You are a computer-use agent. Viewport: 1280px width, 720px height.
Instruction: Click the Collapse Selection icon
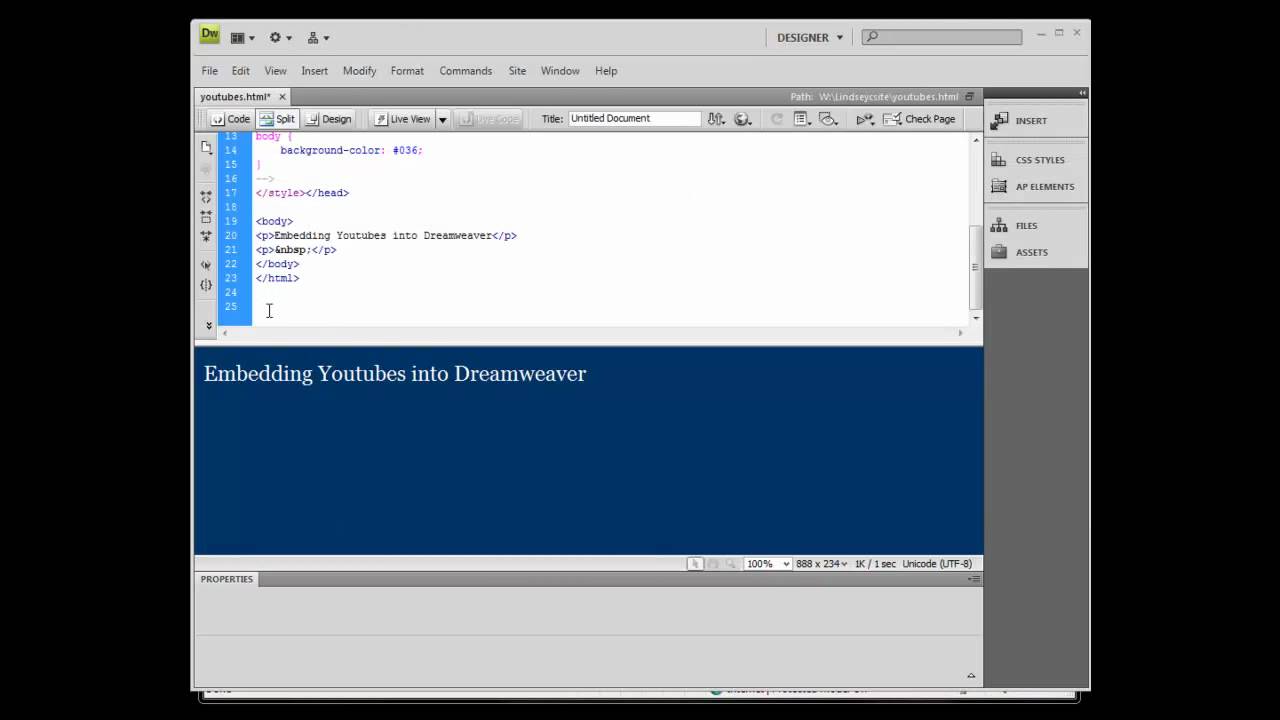[x=206, y=216]
